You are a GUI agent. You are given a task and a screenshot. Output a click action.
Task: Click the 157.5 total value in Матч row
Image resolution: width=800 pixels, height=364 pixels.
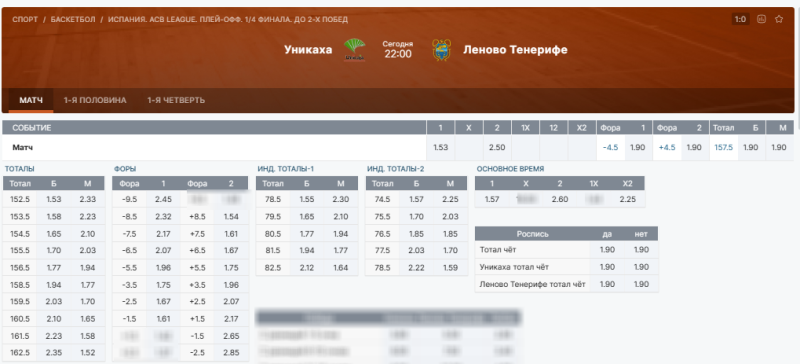[x=723, y=148]
